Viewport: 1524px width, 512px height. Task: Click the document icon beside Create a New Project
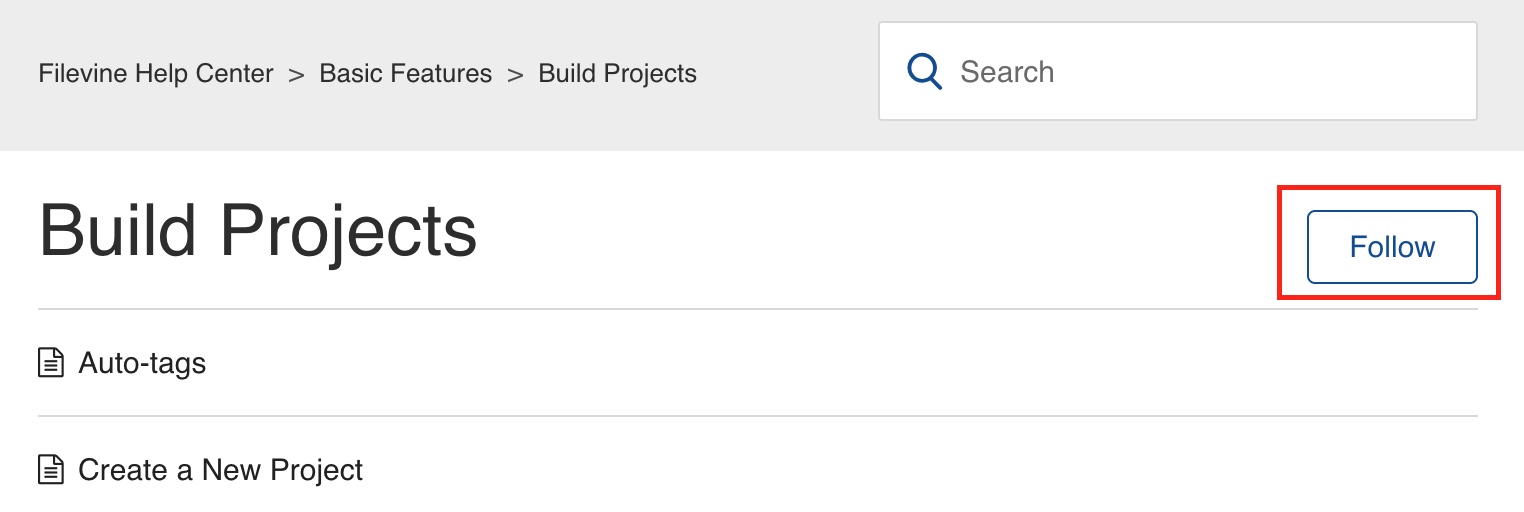coord(50,470)
